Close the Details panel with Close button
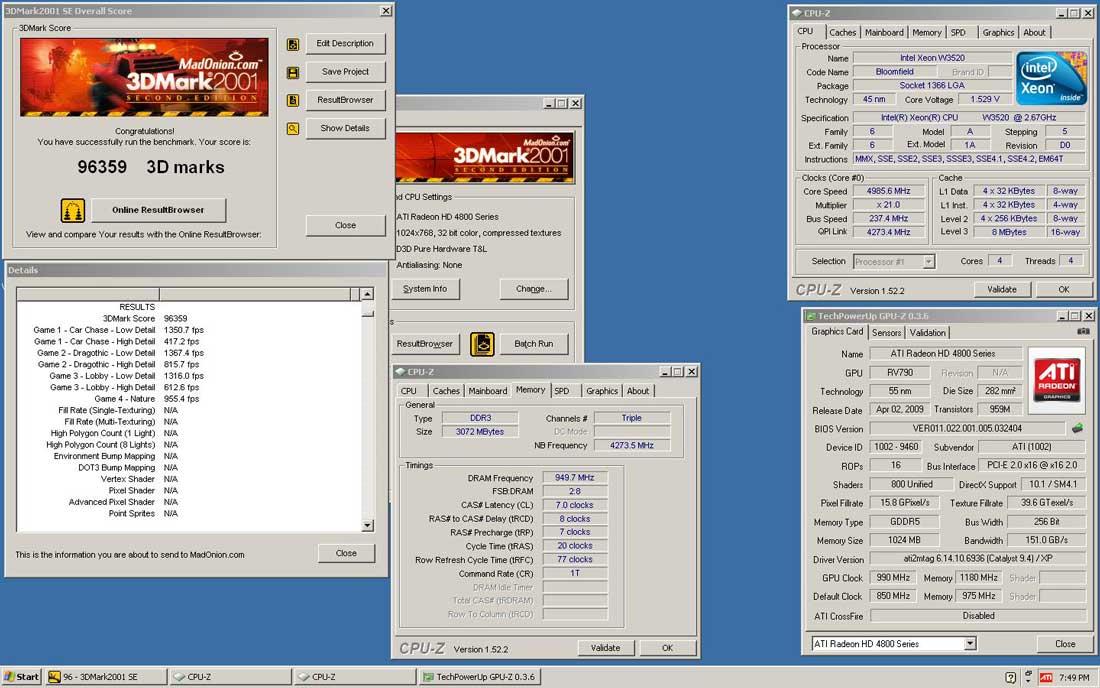Viewport: 1100px width, 688px height. tap(346, 553)
